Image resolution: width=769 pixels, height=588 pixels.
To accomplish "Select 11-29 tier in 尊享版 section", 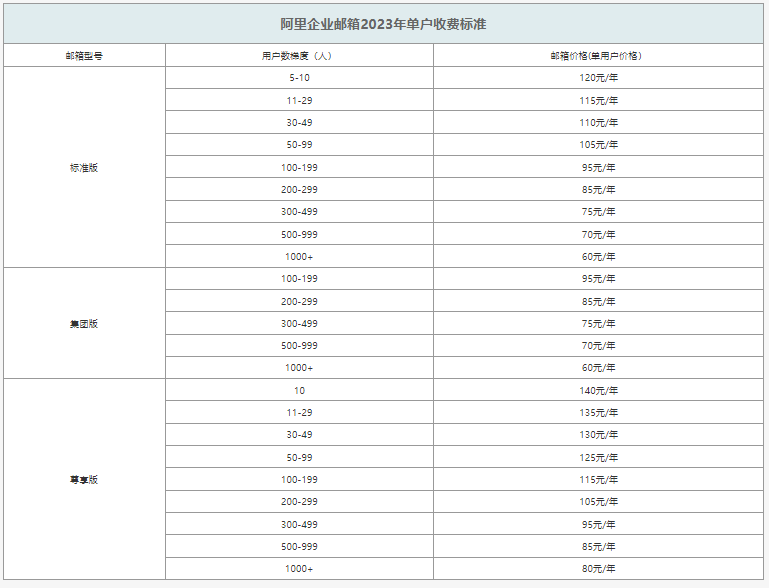I will [299, 413].
